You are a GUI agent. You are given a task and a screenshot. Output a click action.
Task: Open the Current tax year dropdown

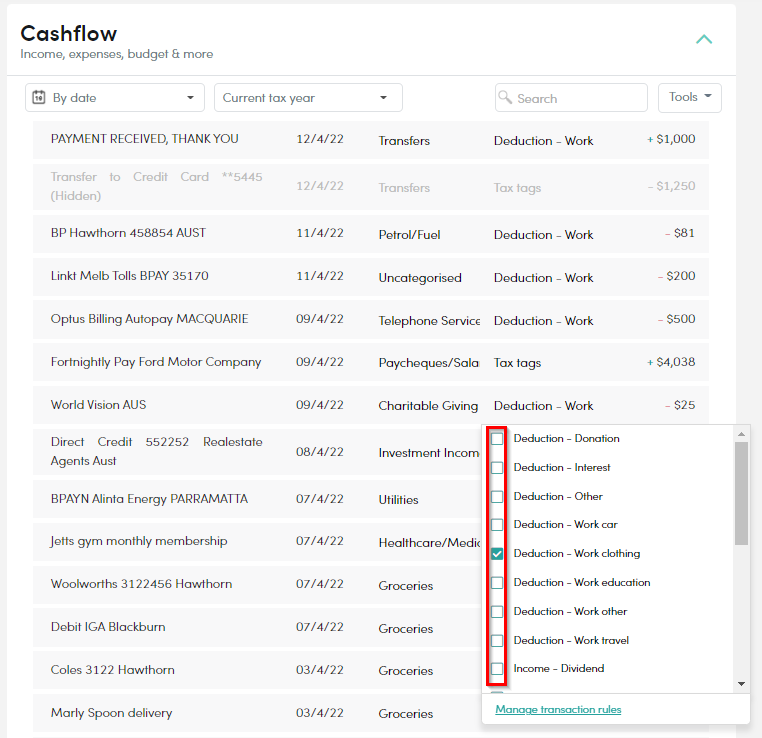tap(308, 98)
